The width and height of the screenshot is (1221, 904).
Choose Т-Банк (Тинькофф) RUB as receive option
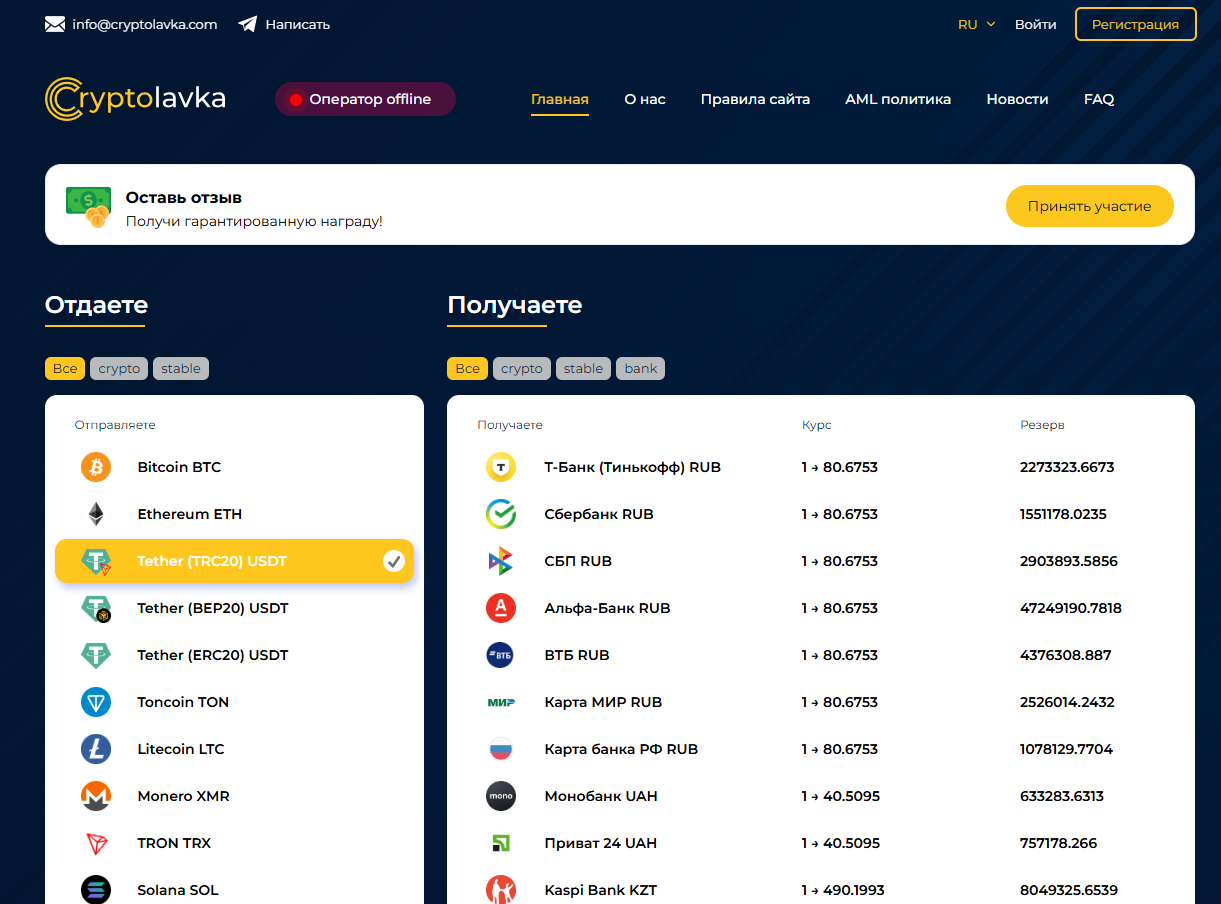[632, 467]
